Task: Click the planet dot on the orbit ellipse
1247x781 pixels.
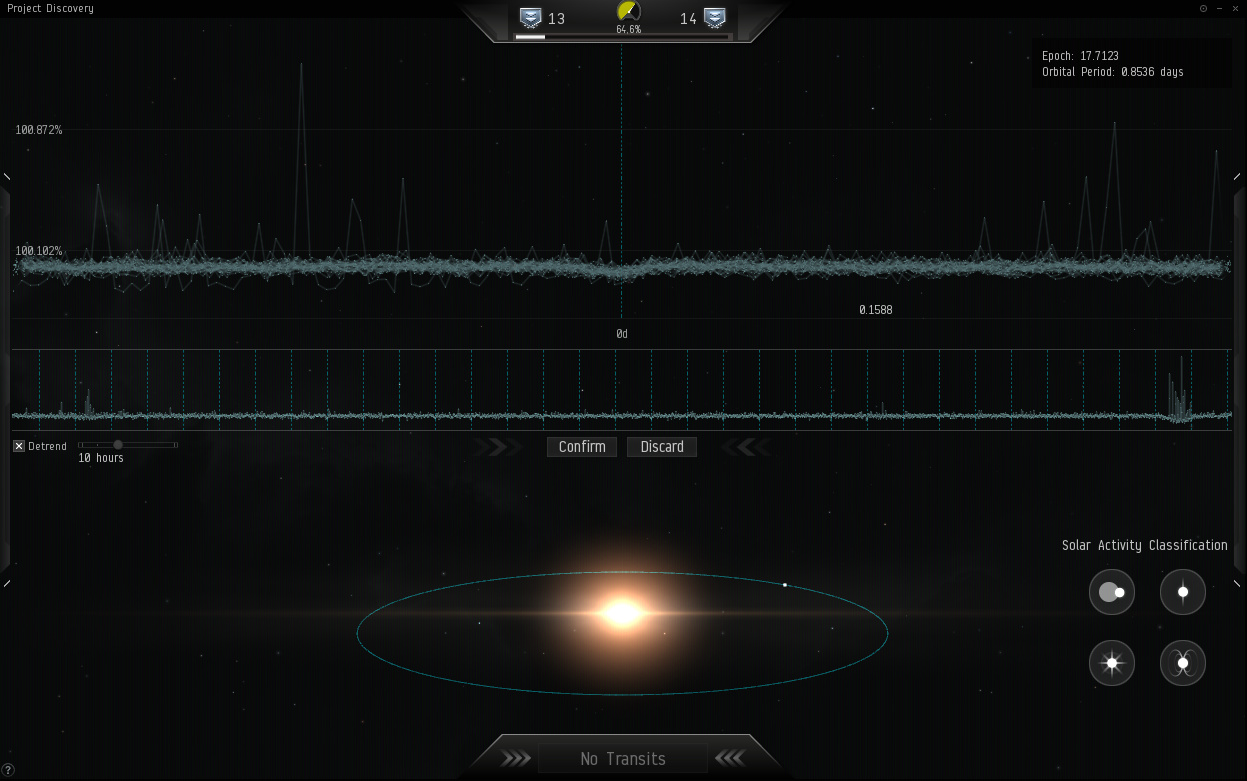Action: (785, 585)
